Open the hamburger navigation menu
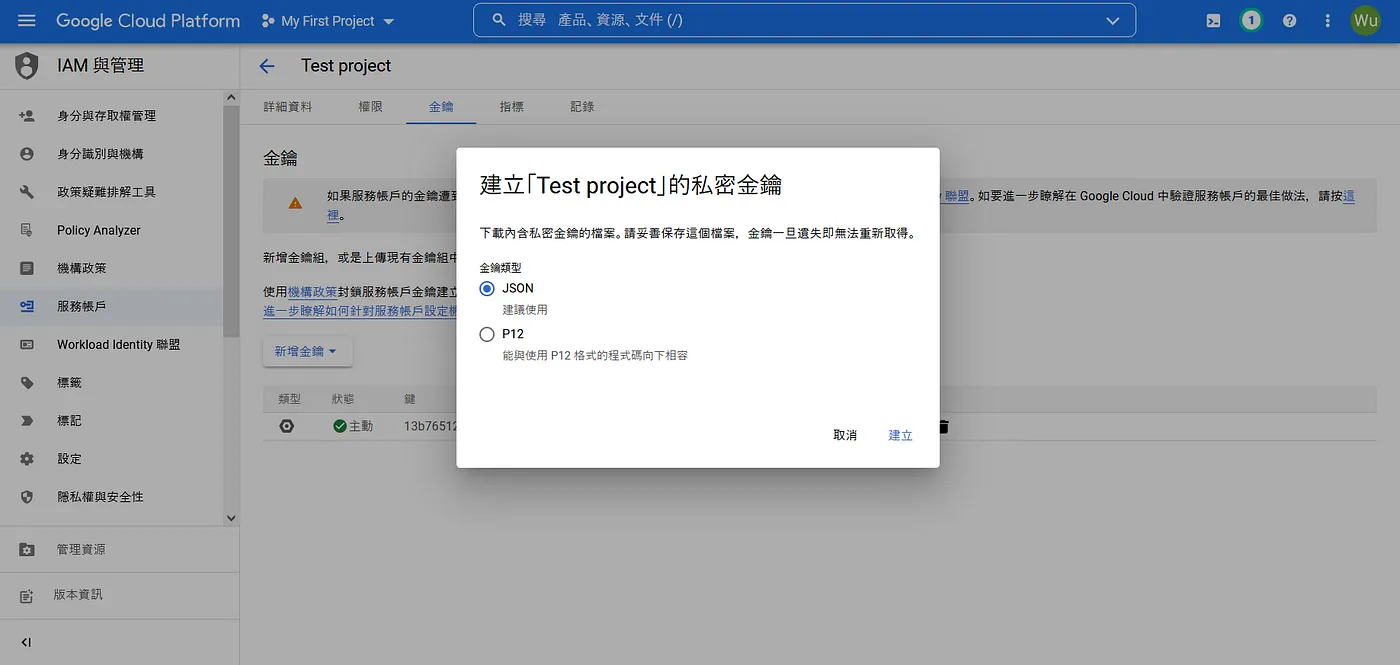The width and height of the screenshot is (1400, 665). point(27,21)
